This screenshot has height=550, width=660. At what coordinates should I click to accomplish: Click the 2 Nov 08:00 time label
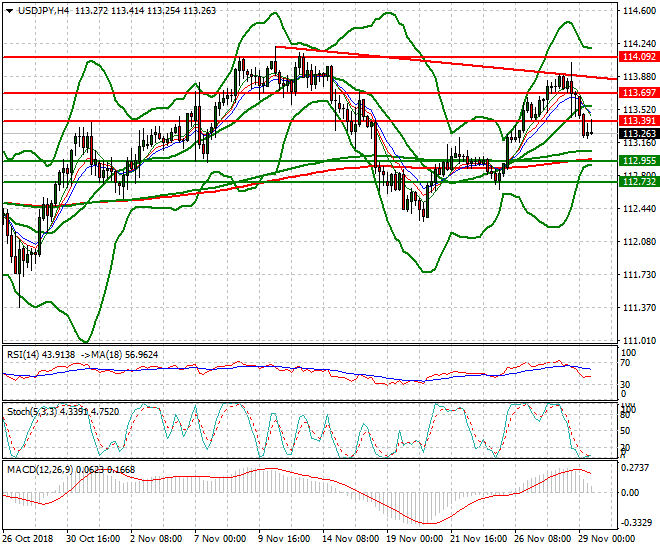[155, 538]
